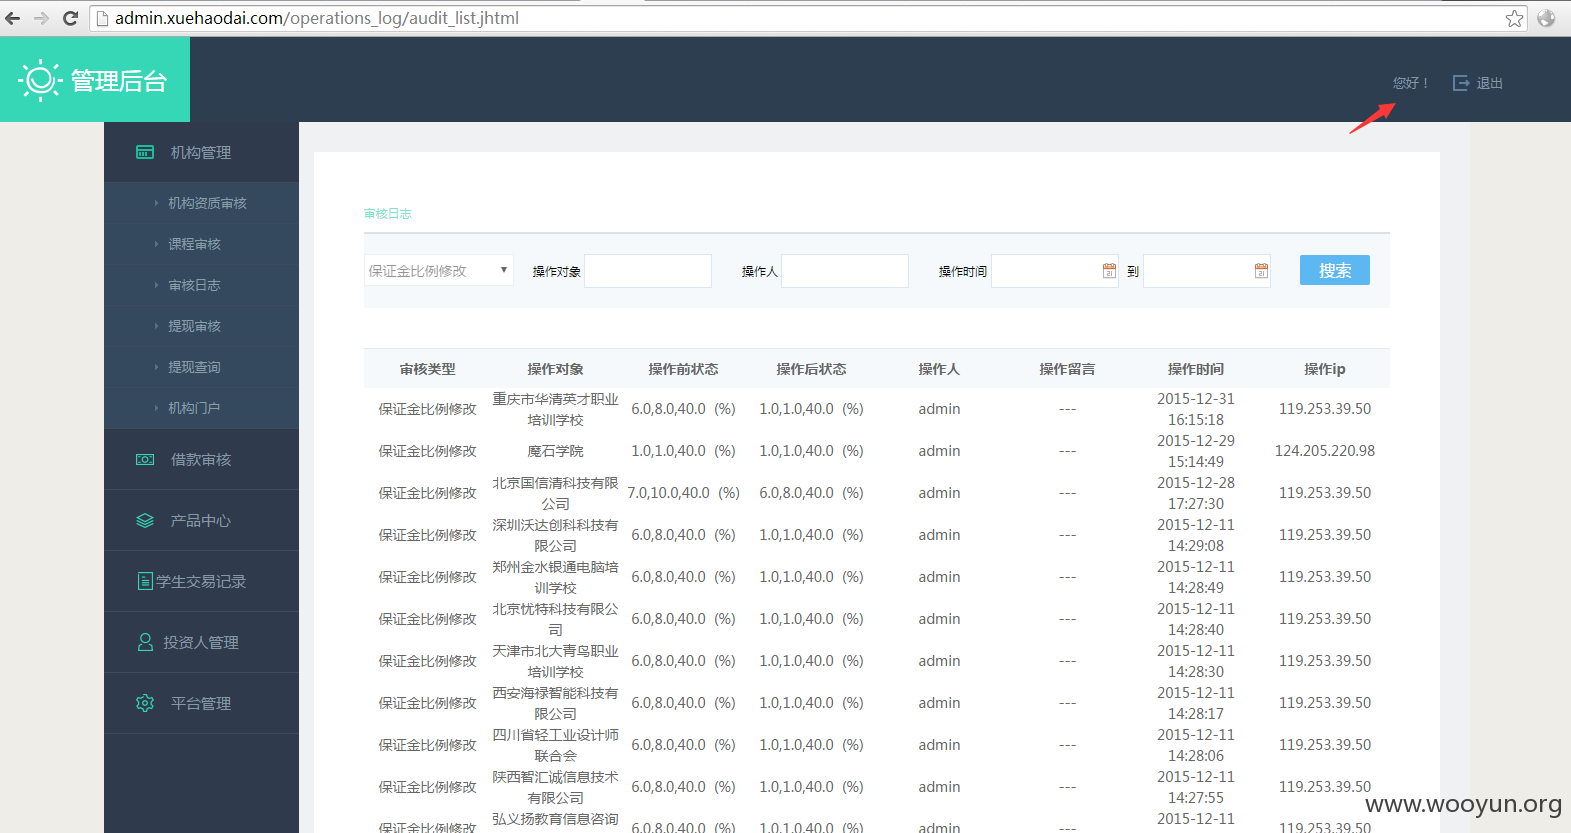The image size is (1571, 833).
Task: Click the 操作前状态 column header
Action: (x=684, y=369)
